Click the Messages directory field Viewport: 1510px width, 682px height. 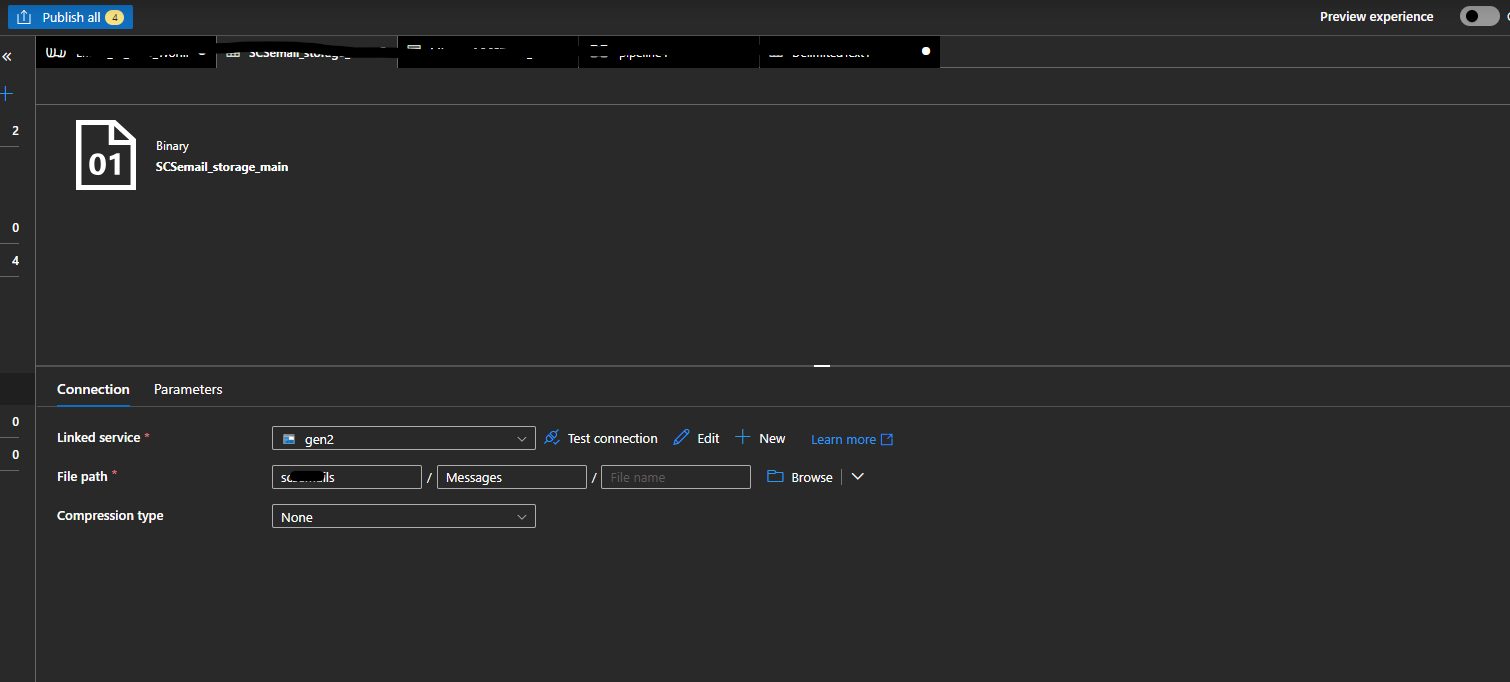pyautogui.click(x=511, y=477)
